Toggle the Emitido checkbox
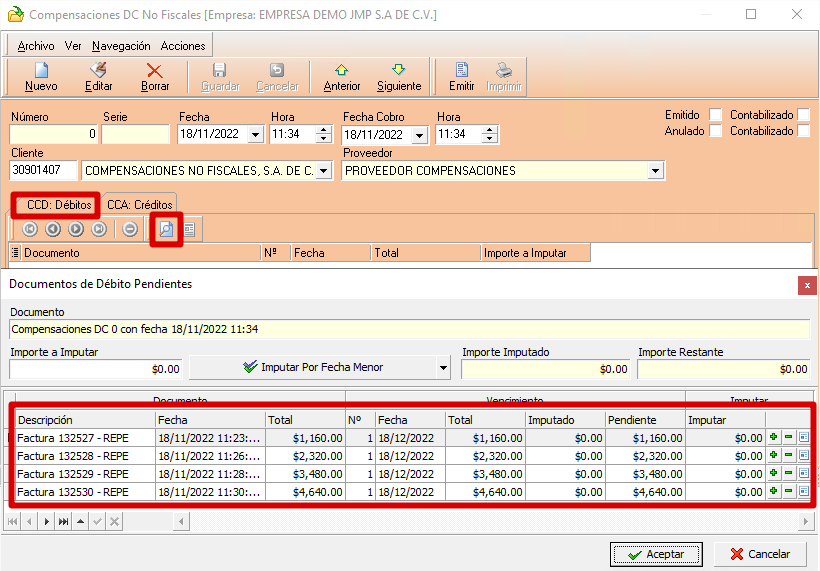820x571 pixels. click(715, 115)
